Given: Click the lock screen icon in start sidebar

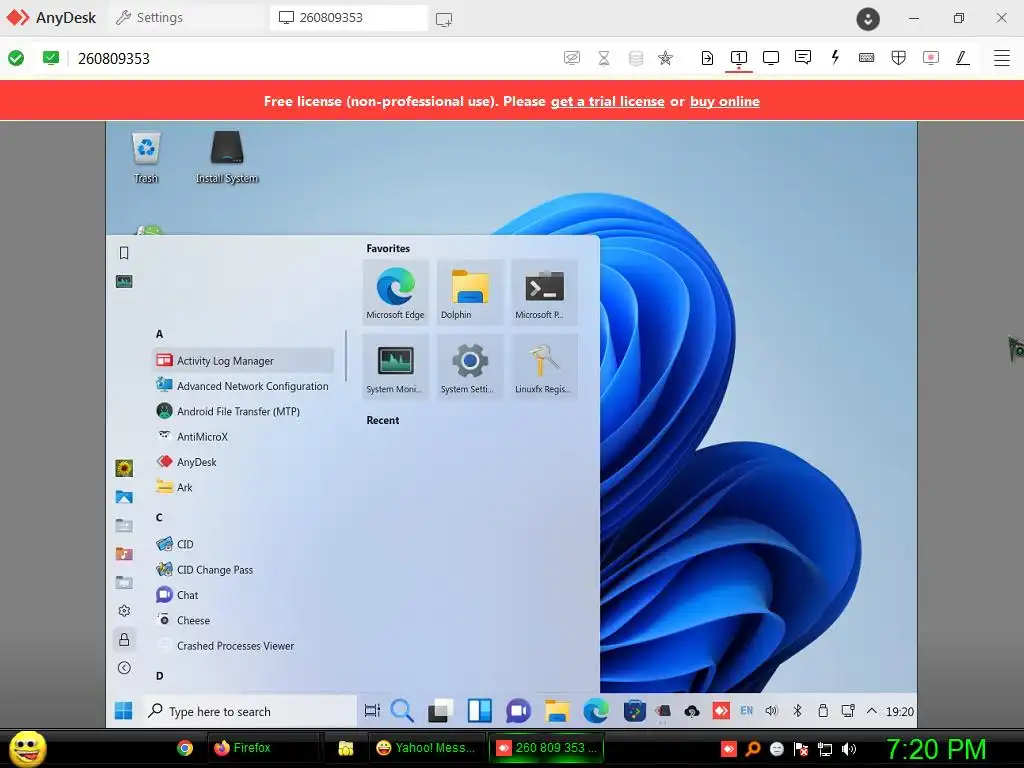Looking at the screenshot, I should tap(124, 639).
